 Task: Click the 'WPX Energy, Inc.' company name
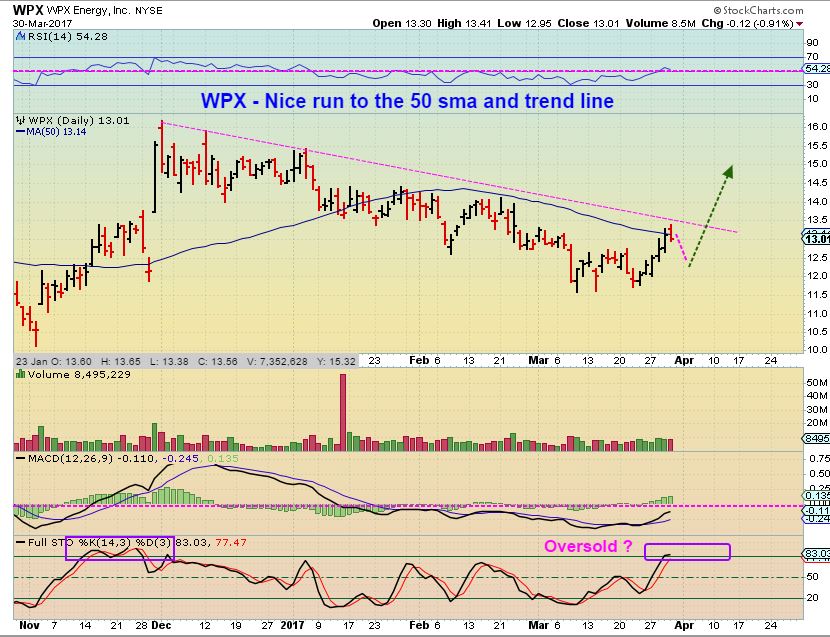88,10
